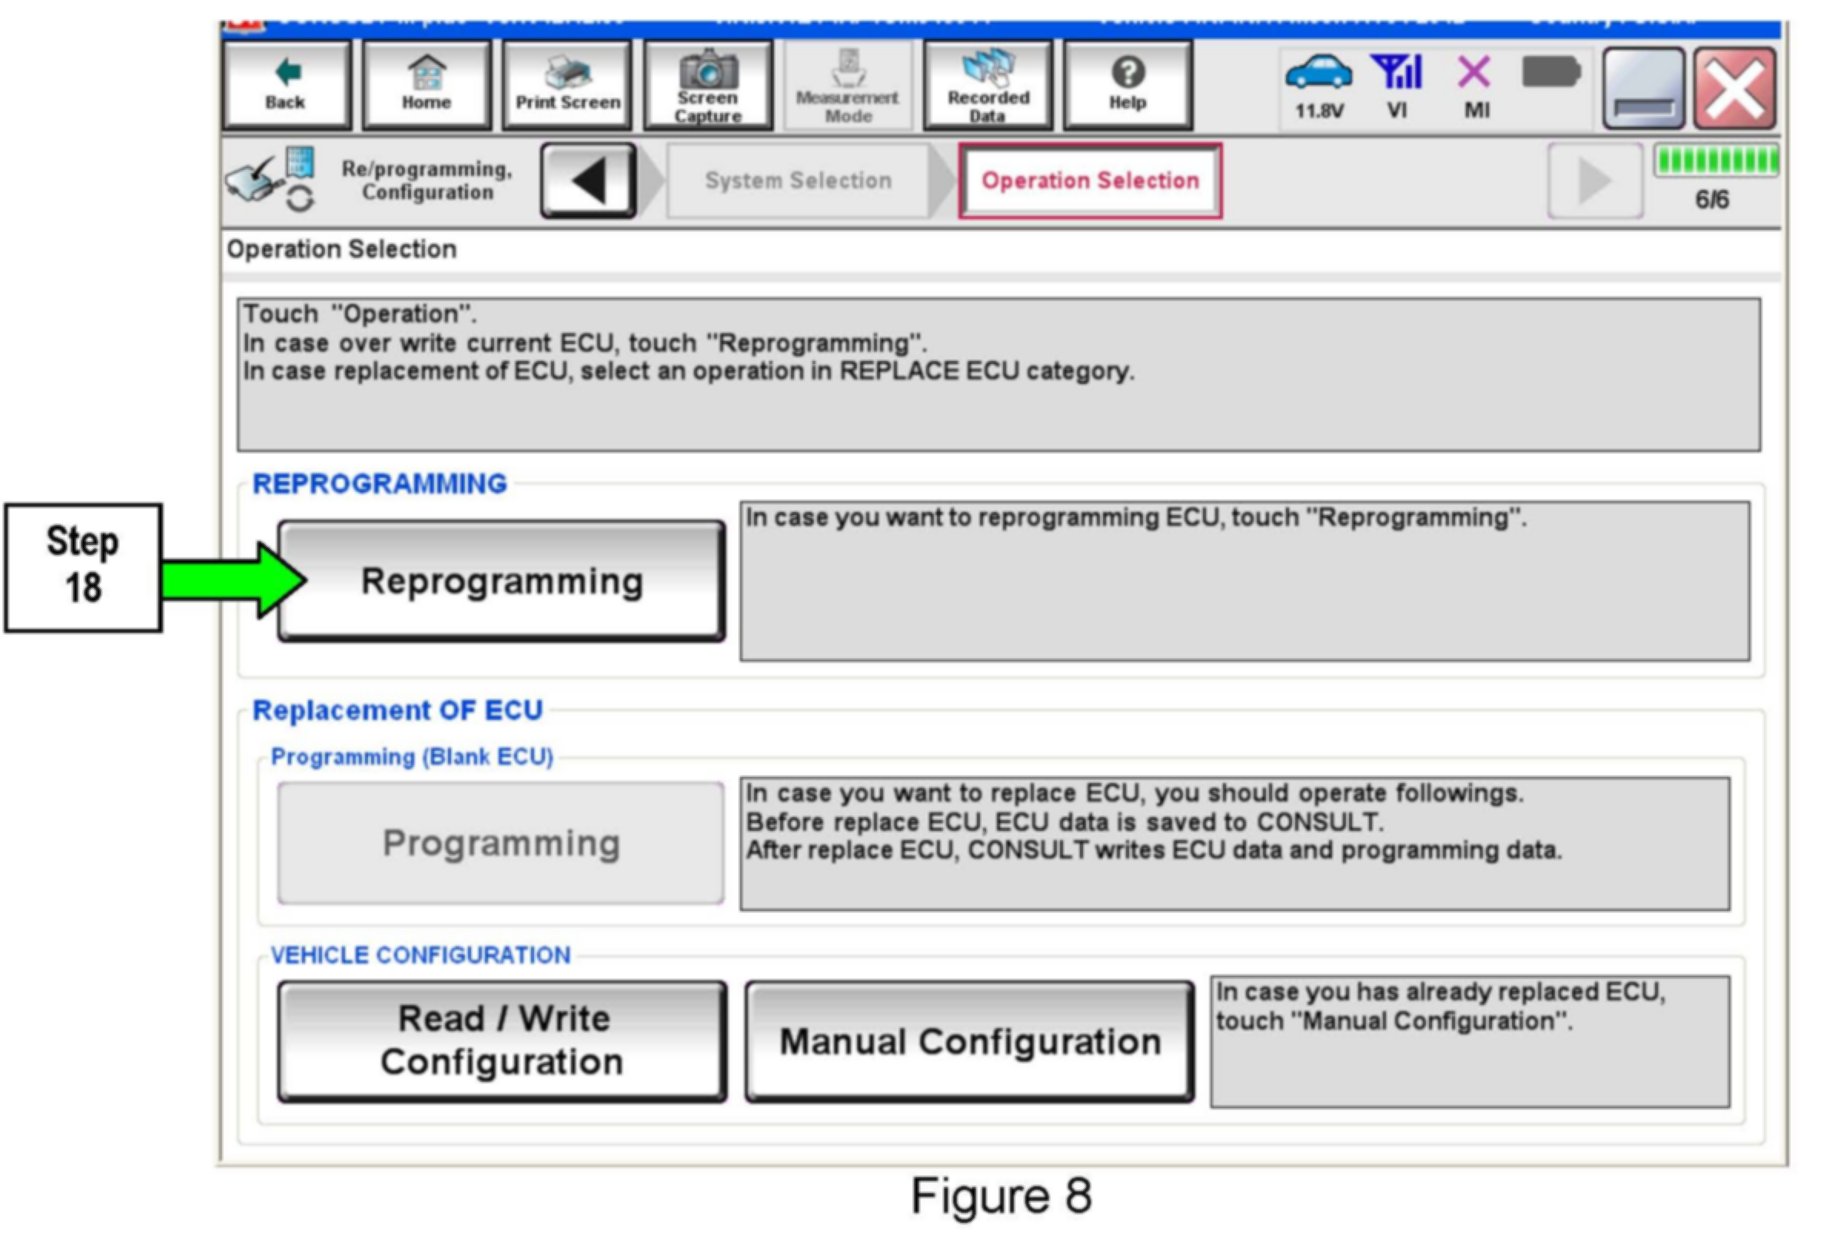1821x1237 pixels.
Task: Click the Programming blank ECU button
Action: pyautogui.click(x=501, y=843)
